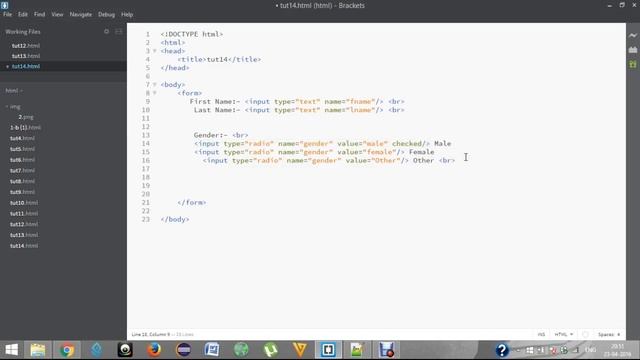Open the Windows Start button
Image resolution: width=640 pixels, height=360 pixels.
[x=11, y=350]
